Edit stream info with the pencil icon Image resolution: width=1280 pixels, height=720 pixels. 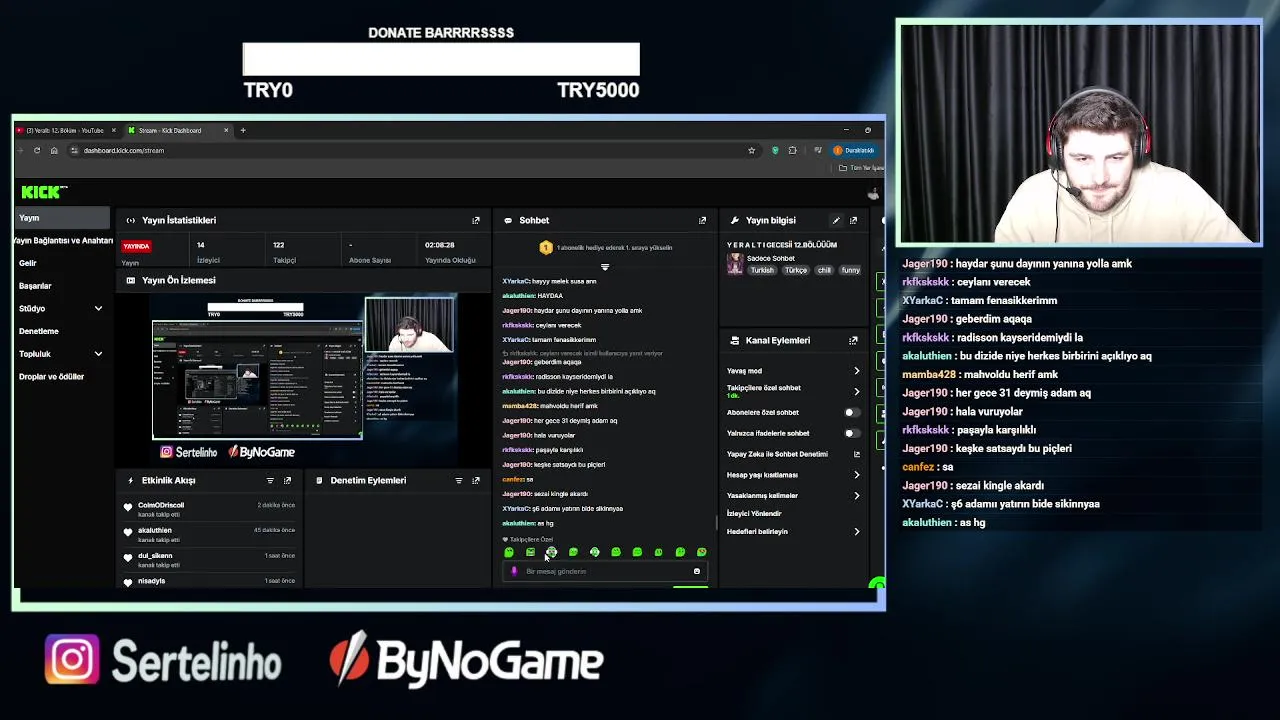836,220
